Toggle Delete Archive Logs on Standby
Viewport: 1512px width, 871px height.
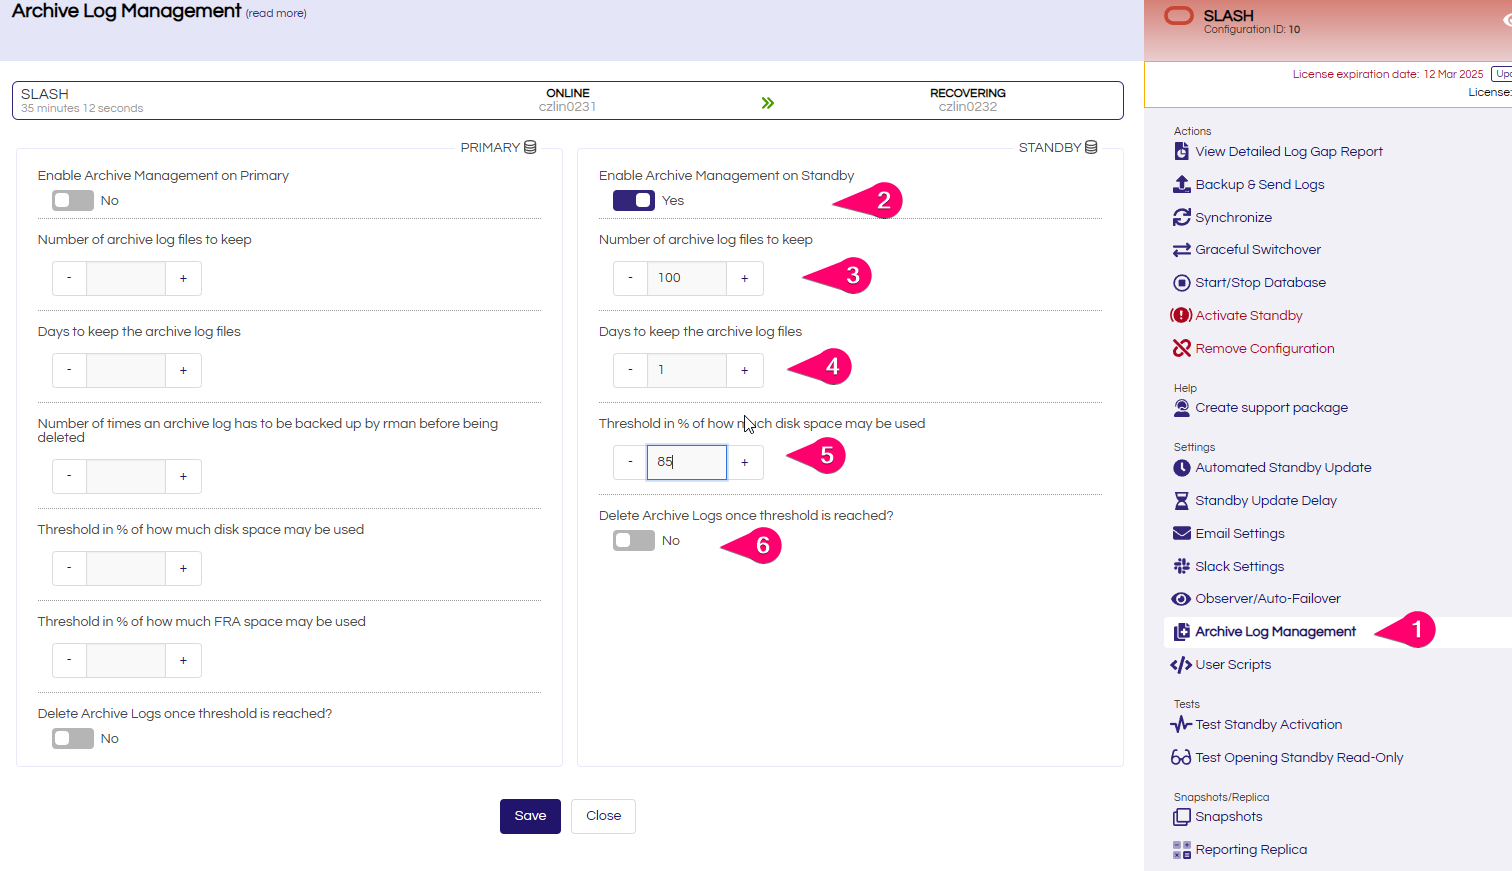point(634,540)
